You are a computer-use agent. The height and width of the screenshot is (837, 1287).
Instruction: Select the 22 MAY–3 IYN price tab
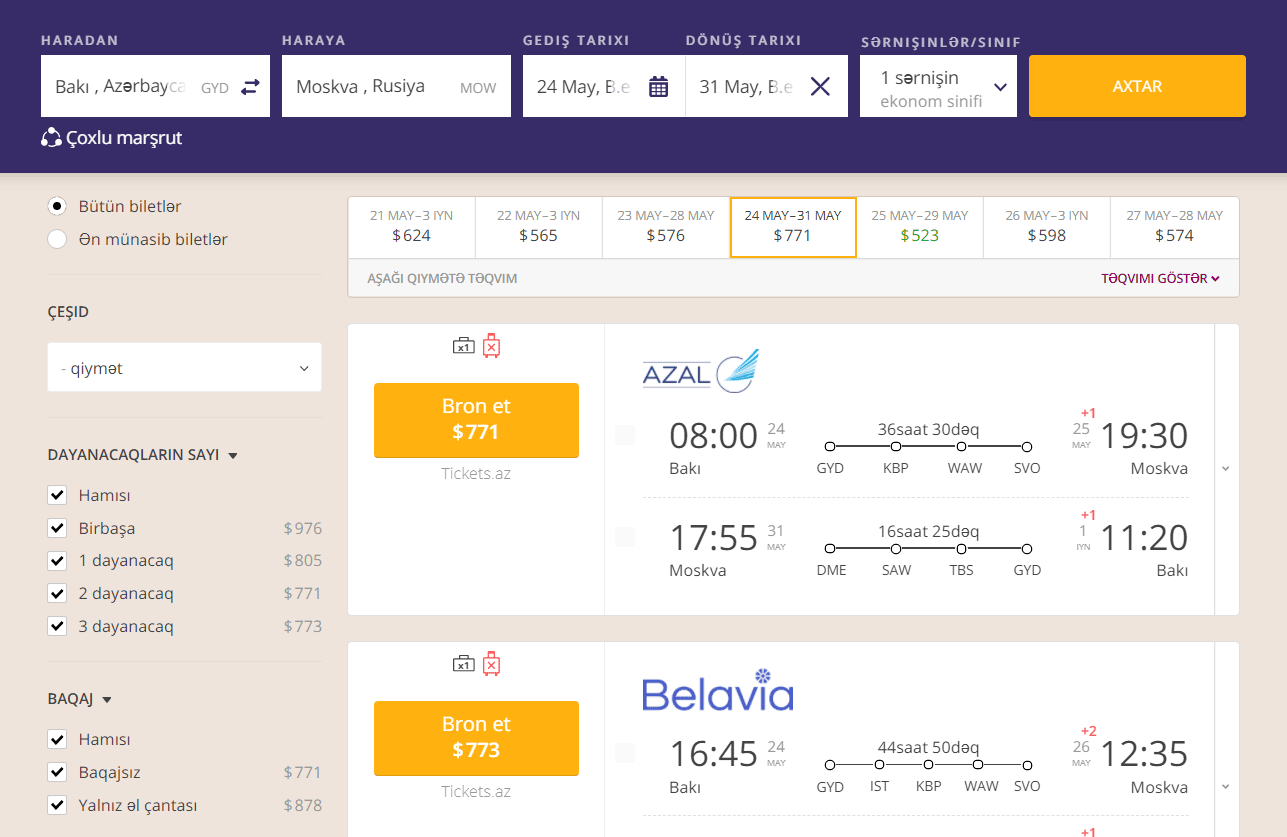538,227
